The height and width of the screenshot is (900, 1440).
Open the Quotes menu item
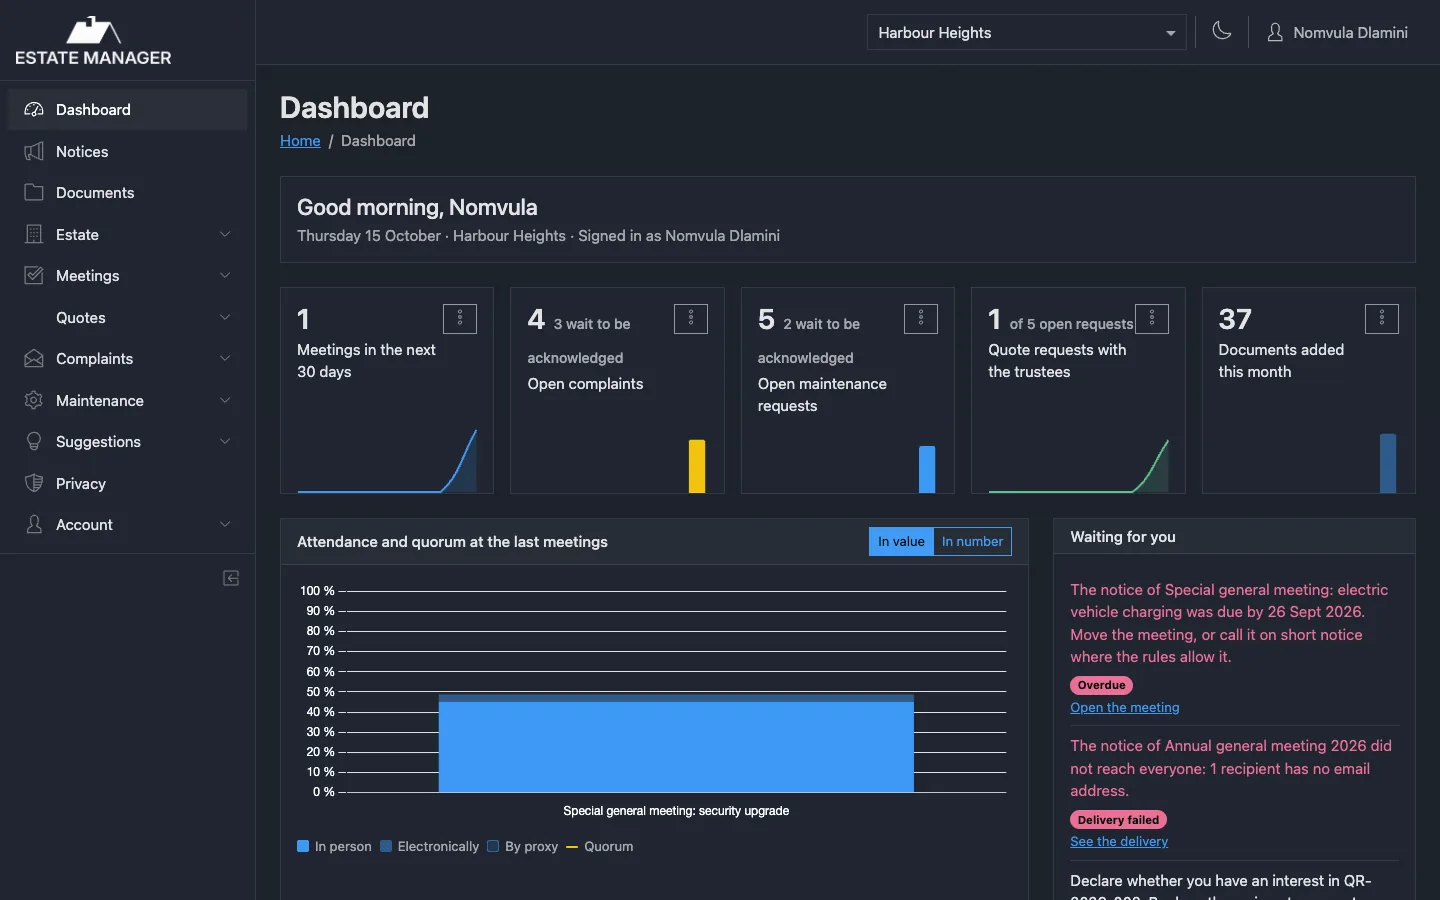127,317
